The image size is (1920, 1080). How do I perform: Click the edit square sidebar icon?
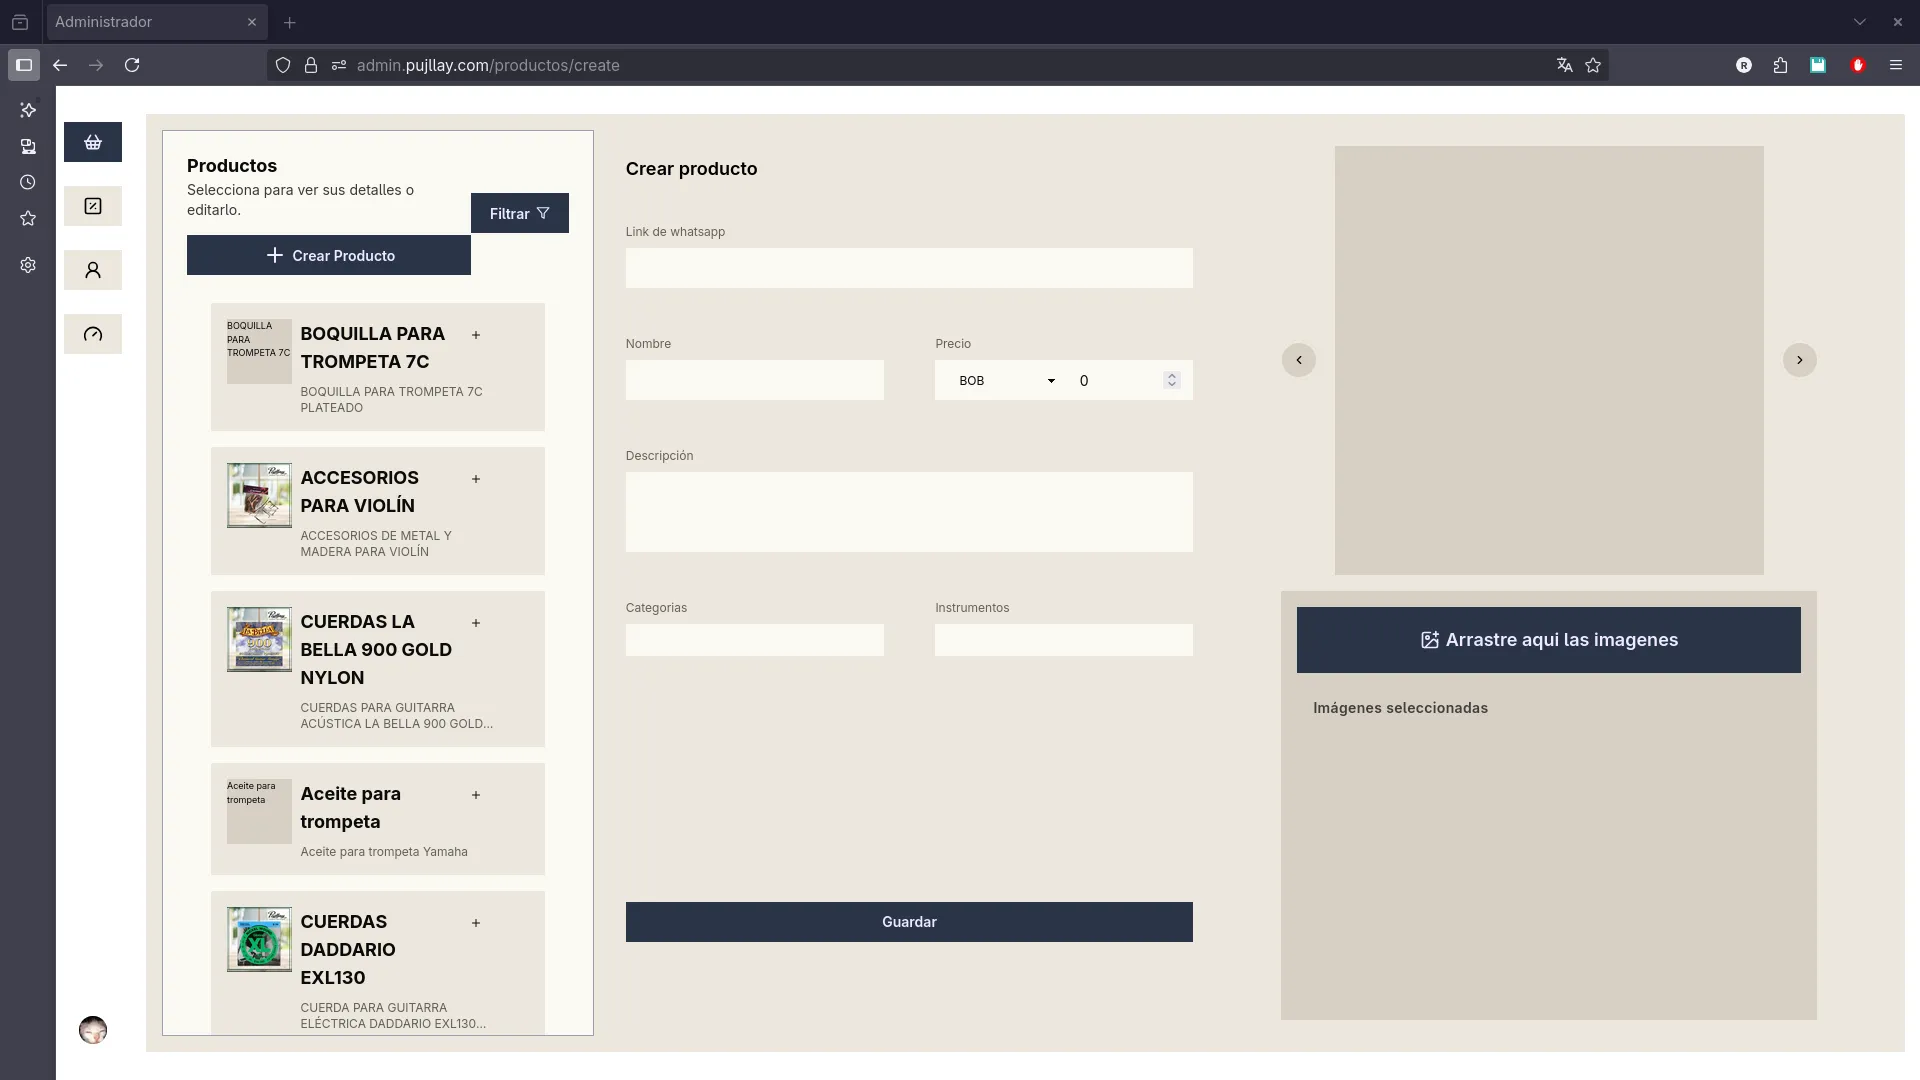coord(93,206)
